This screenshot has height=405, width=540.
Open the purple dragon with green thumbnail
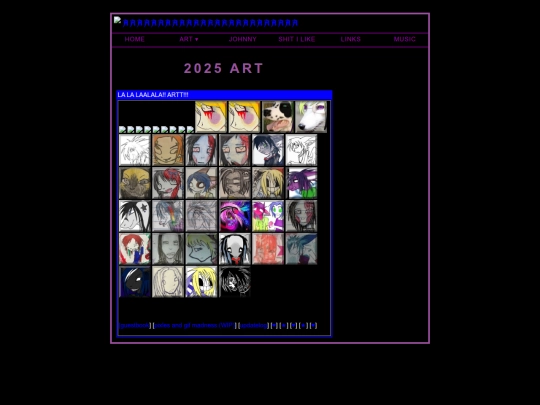pyautogui.click(x=301, y=183)
